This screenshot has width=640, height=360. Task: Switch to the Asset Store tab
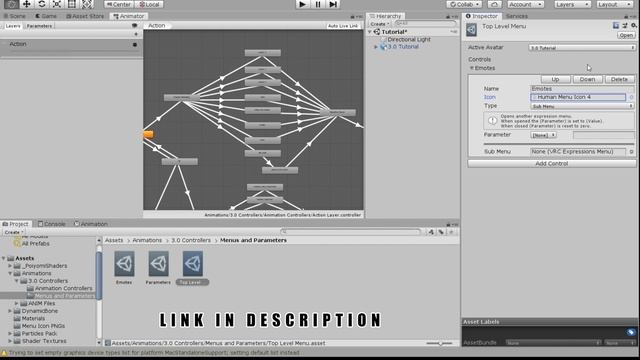(x=85, y=16)
